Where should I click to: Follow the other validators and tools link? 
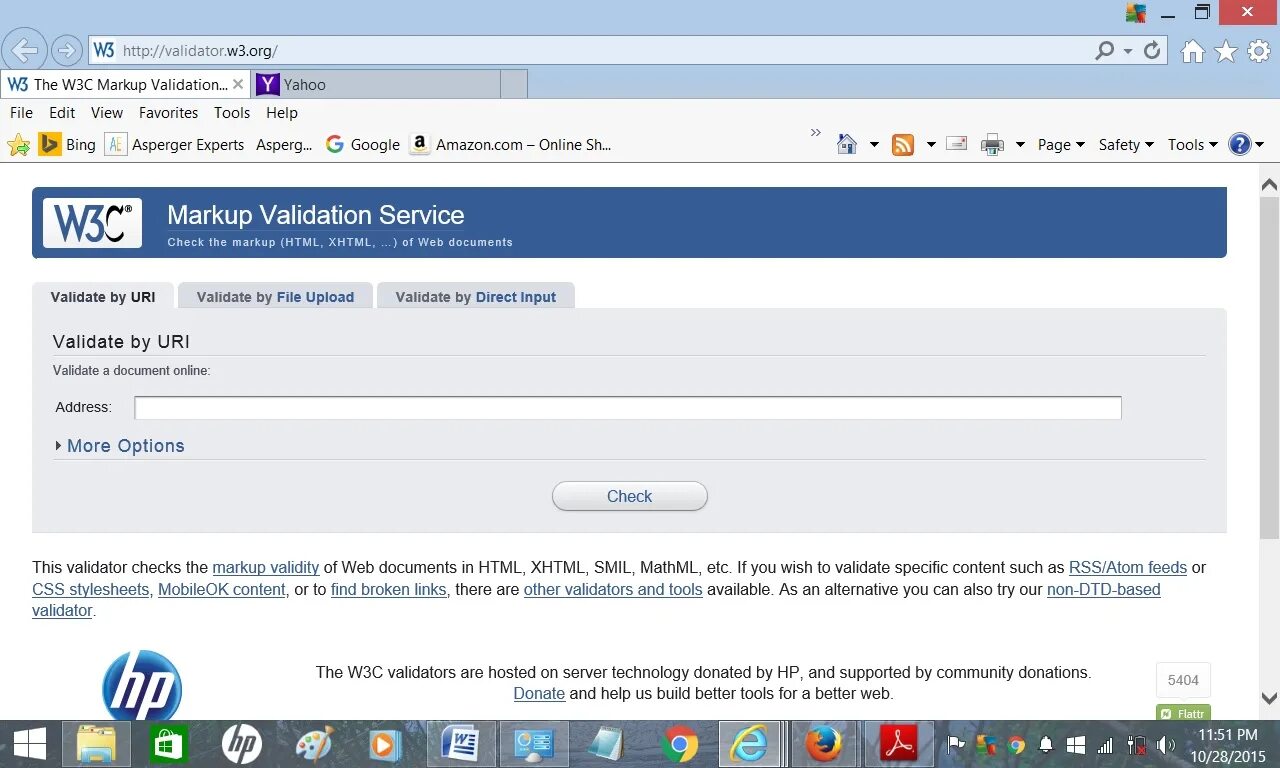613,589
